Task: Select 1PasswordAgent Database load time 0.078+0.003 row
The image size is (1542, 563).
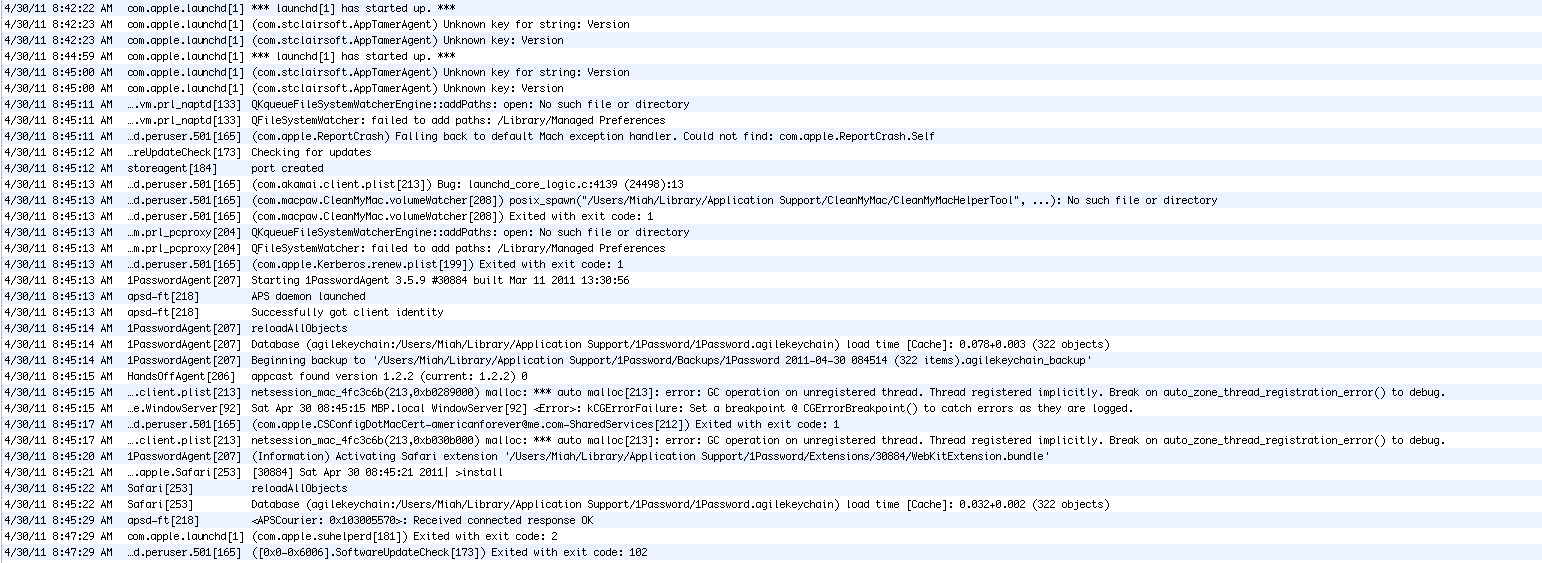Action: (771, 344)
